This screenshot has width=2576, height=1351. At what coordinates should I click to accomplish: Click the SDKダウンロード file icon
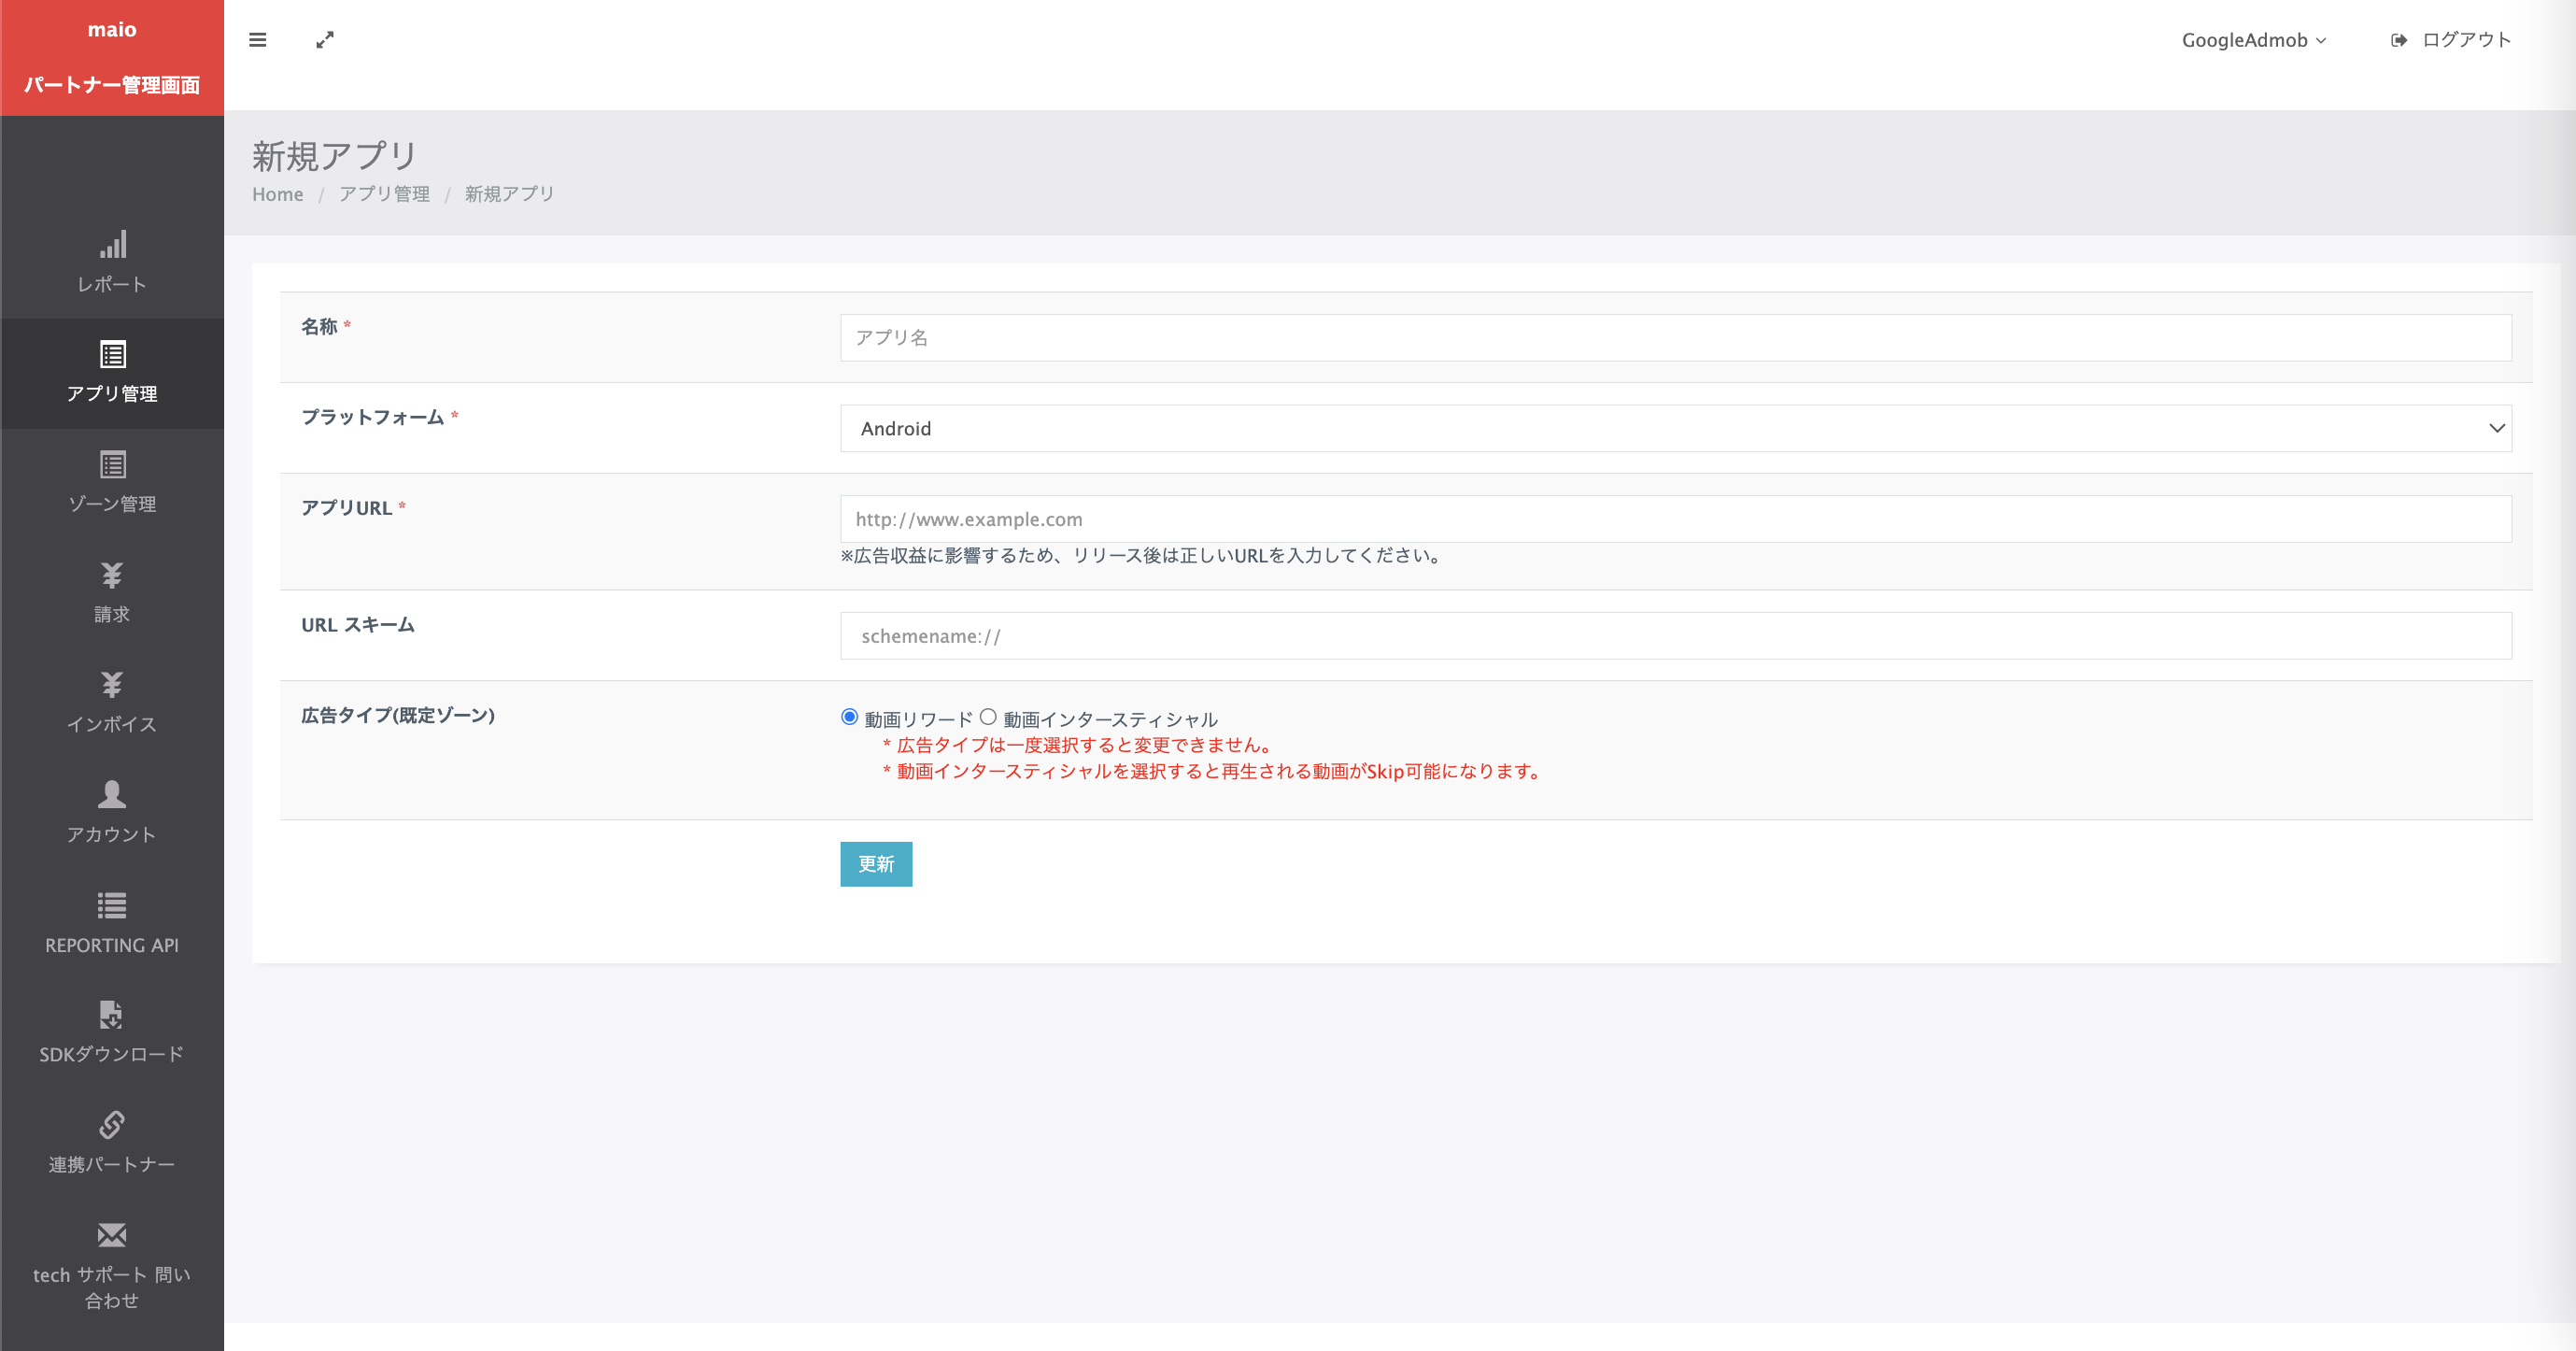click(x=112, y=1015)
